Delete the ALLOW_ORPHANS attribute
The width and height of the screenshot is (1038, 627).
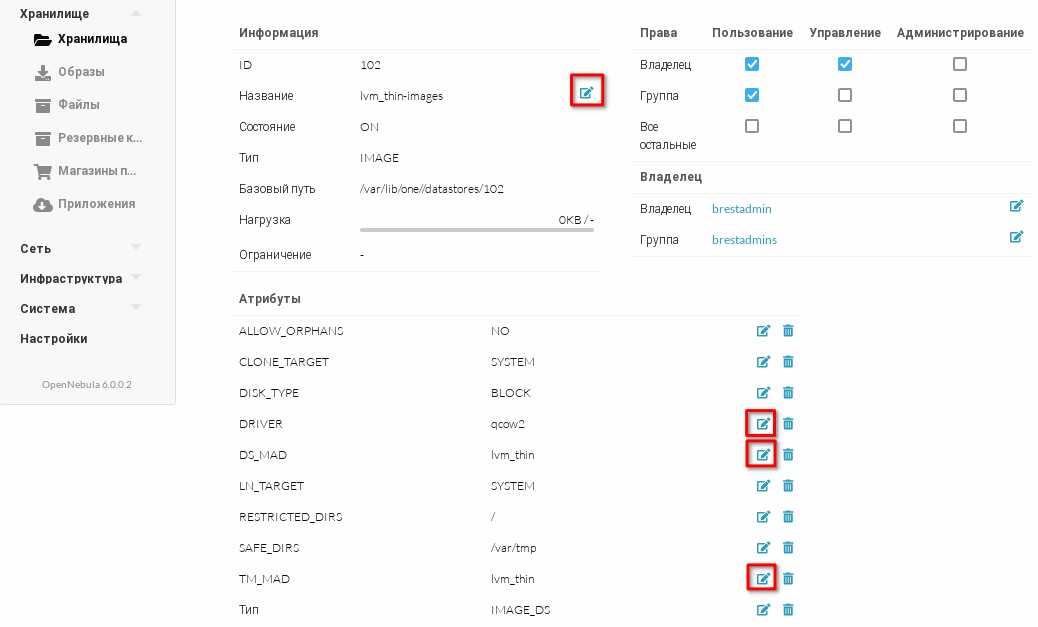pos(788,331)
